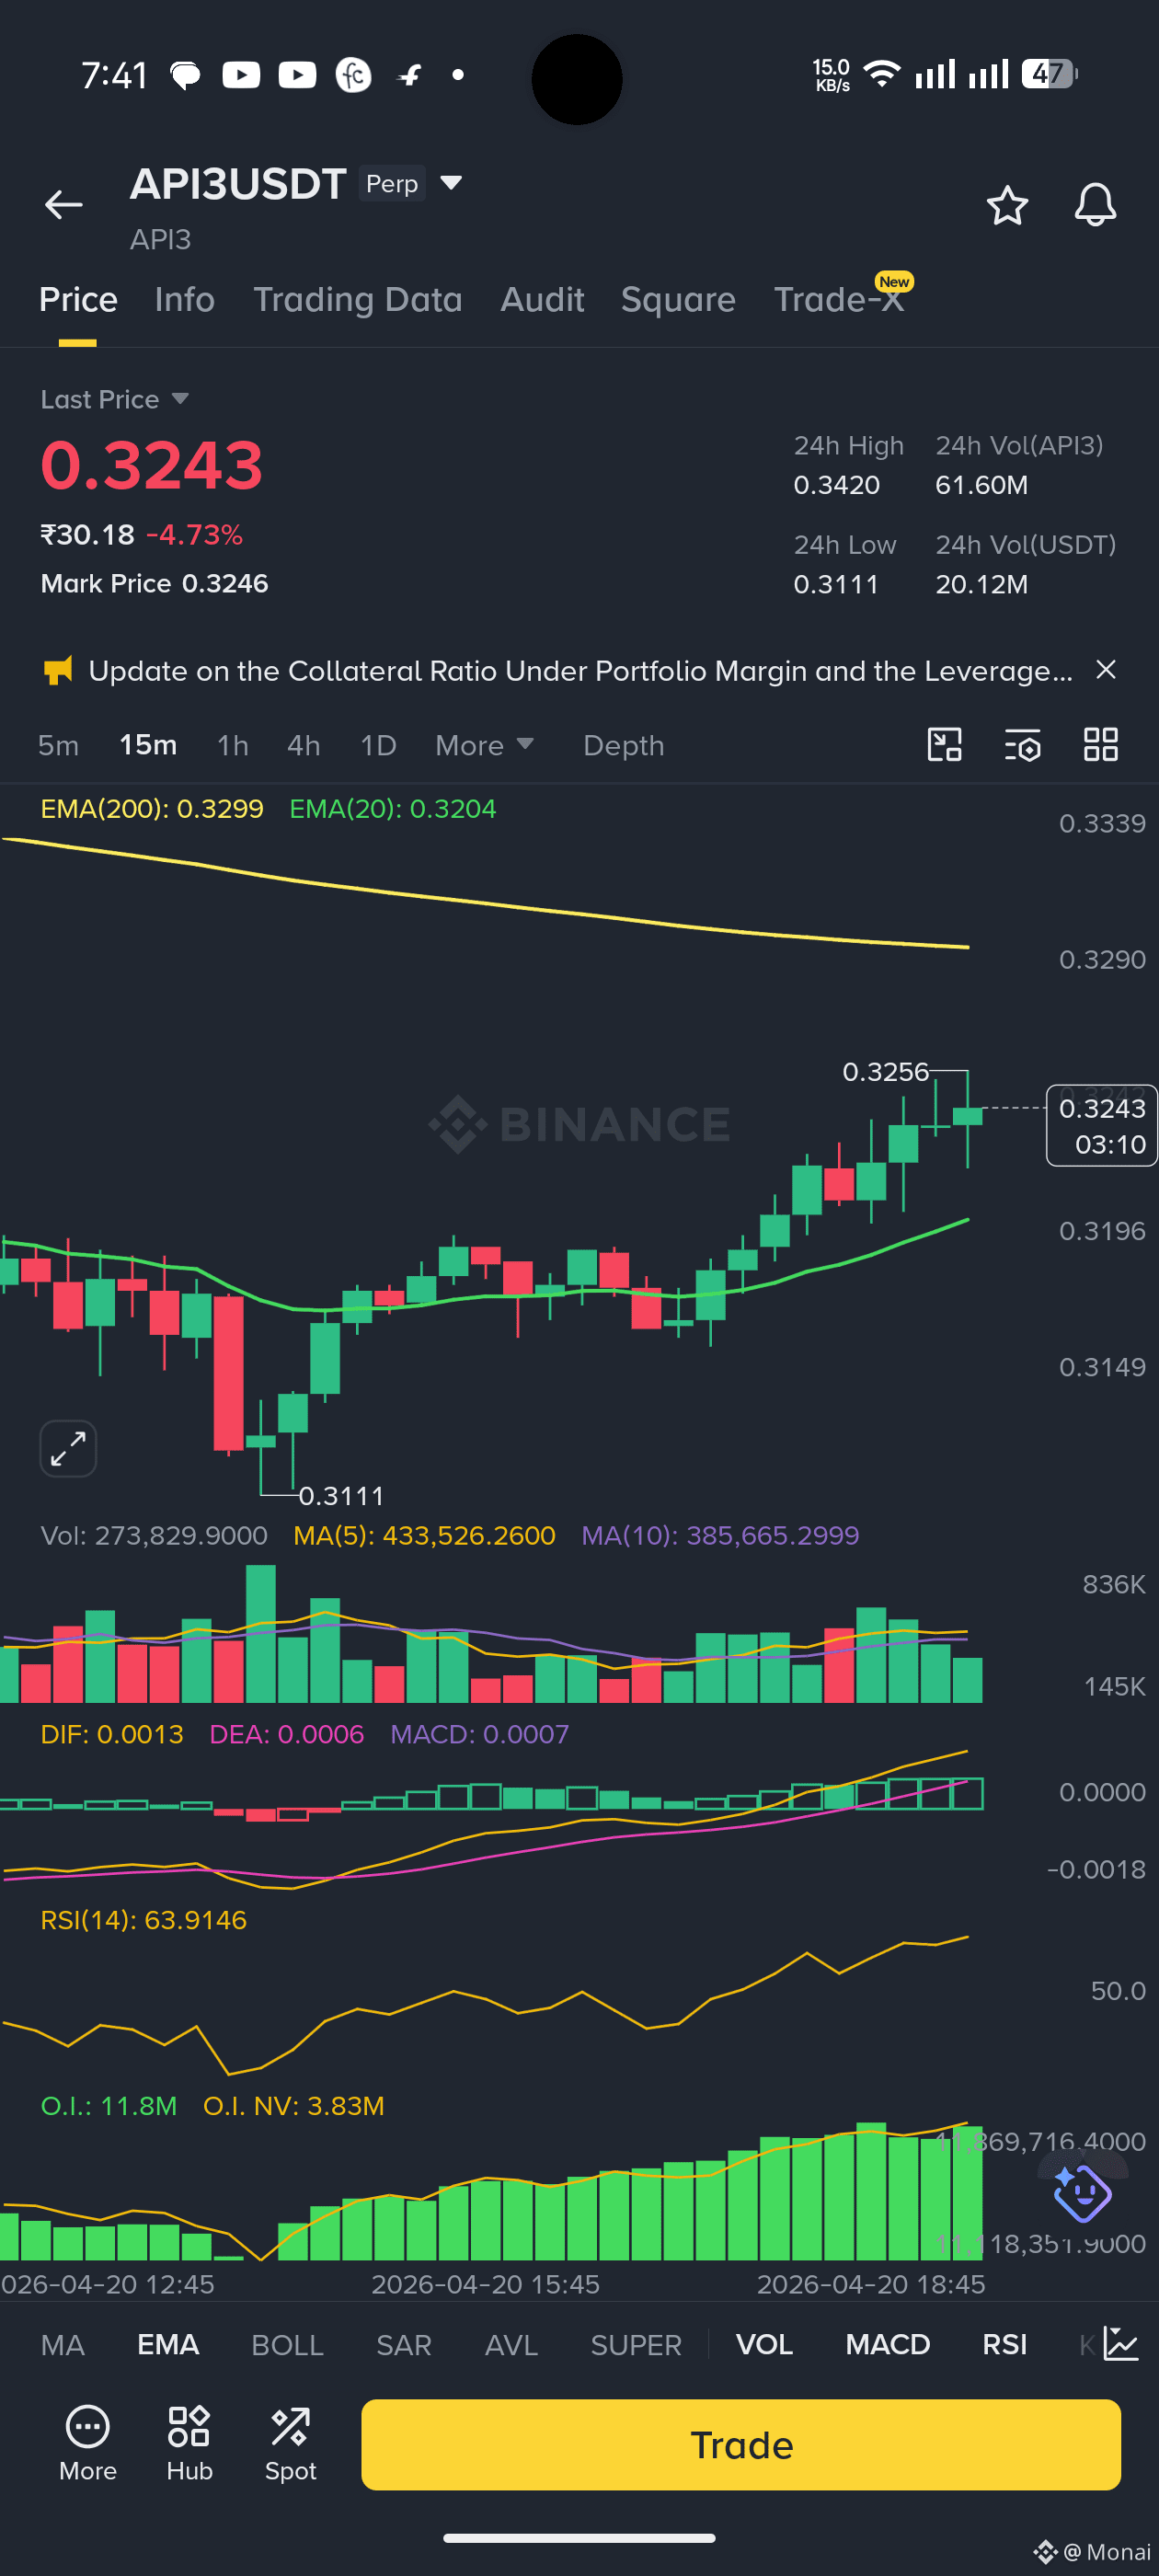Toggle the SAR indicator
The image size is (1159, 2576).
pos(403,2344)
